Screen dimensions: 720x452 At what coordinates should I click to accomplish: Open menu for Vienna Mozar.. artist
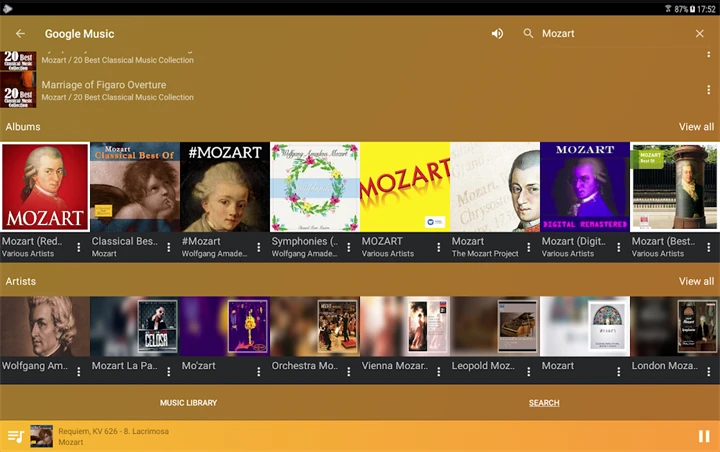click(x=439, y=372)
